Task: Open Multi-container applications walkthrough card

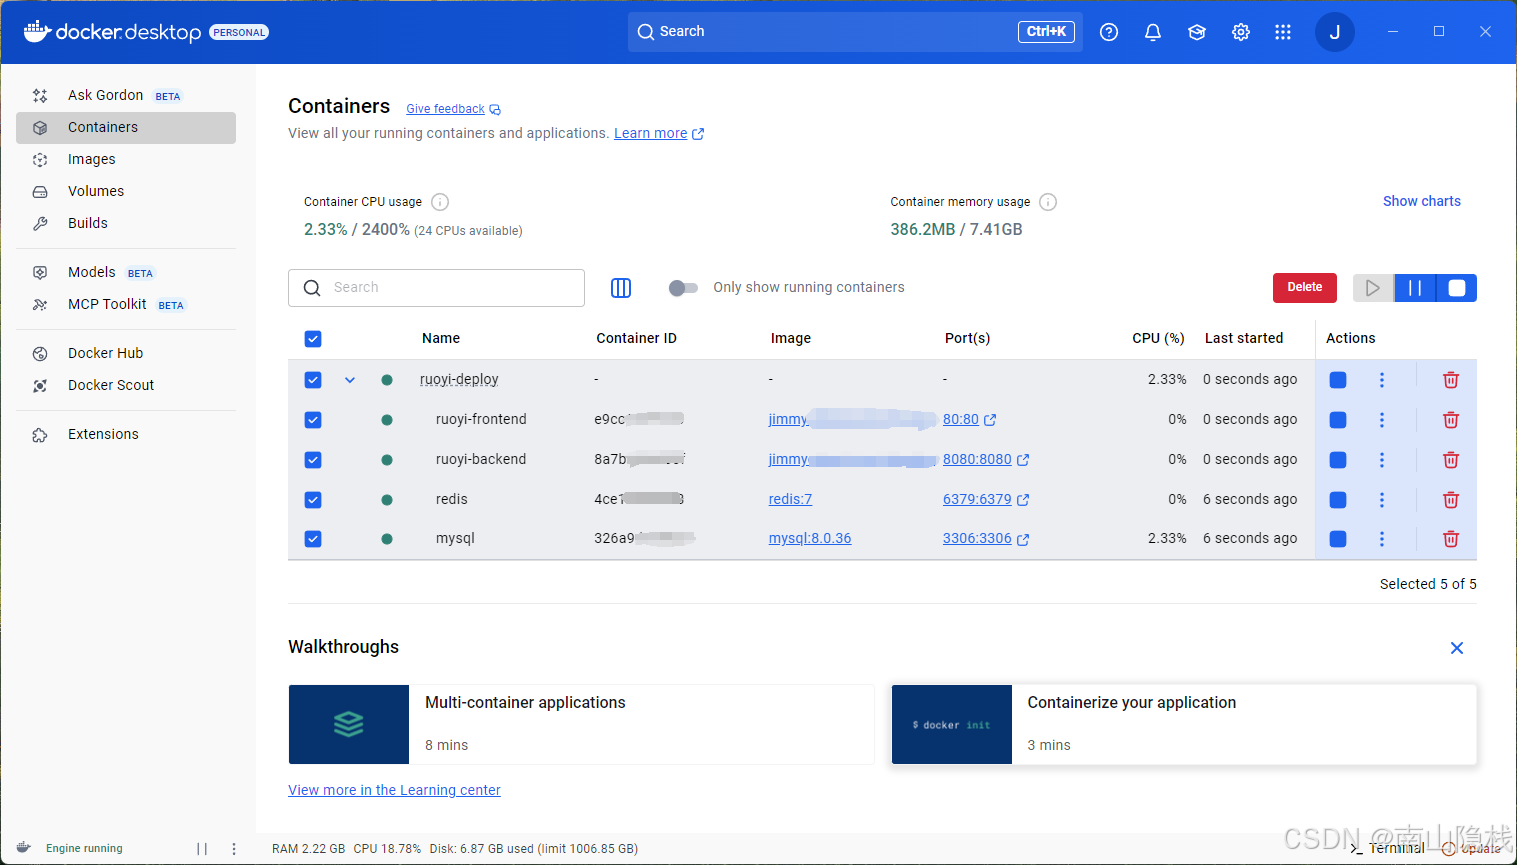Action: (581, 725)
